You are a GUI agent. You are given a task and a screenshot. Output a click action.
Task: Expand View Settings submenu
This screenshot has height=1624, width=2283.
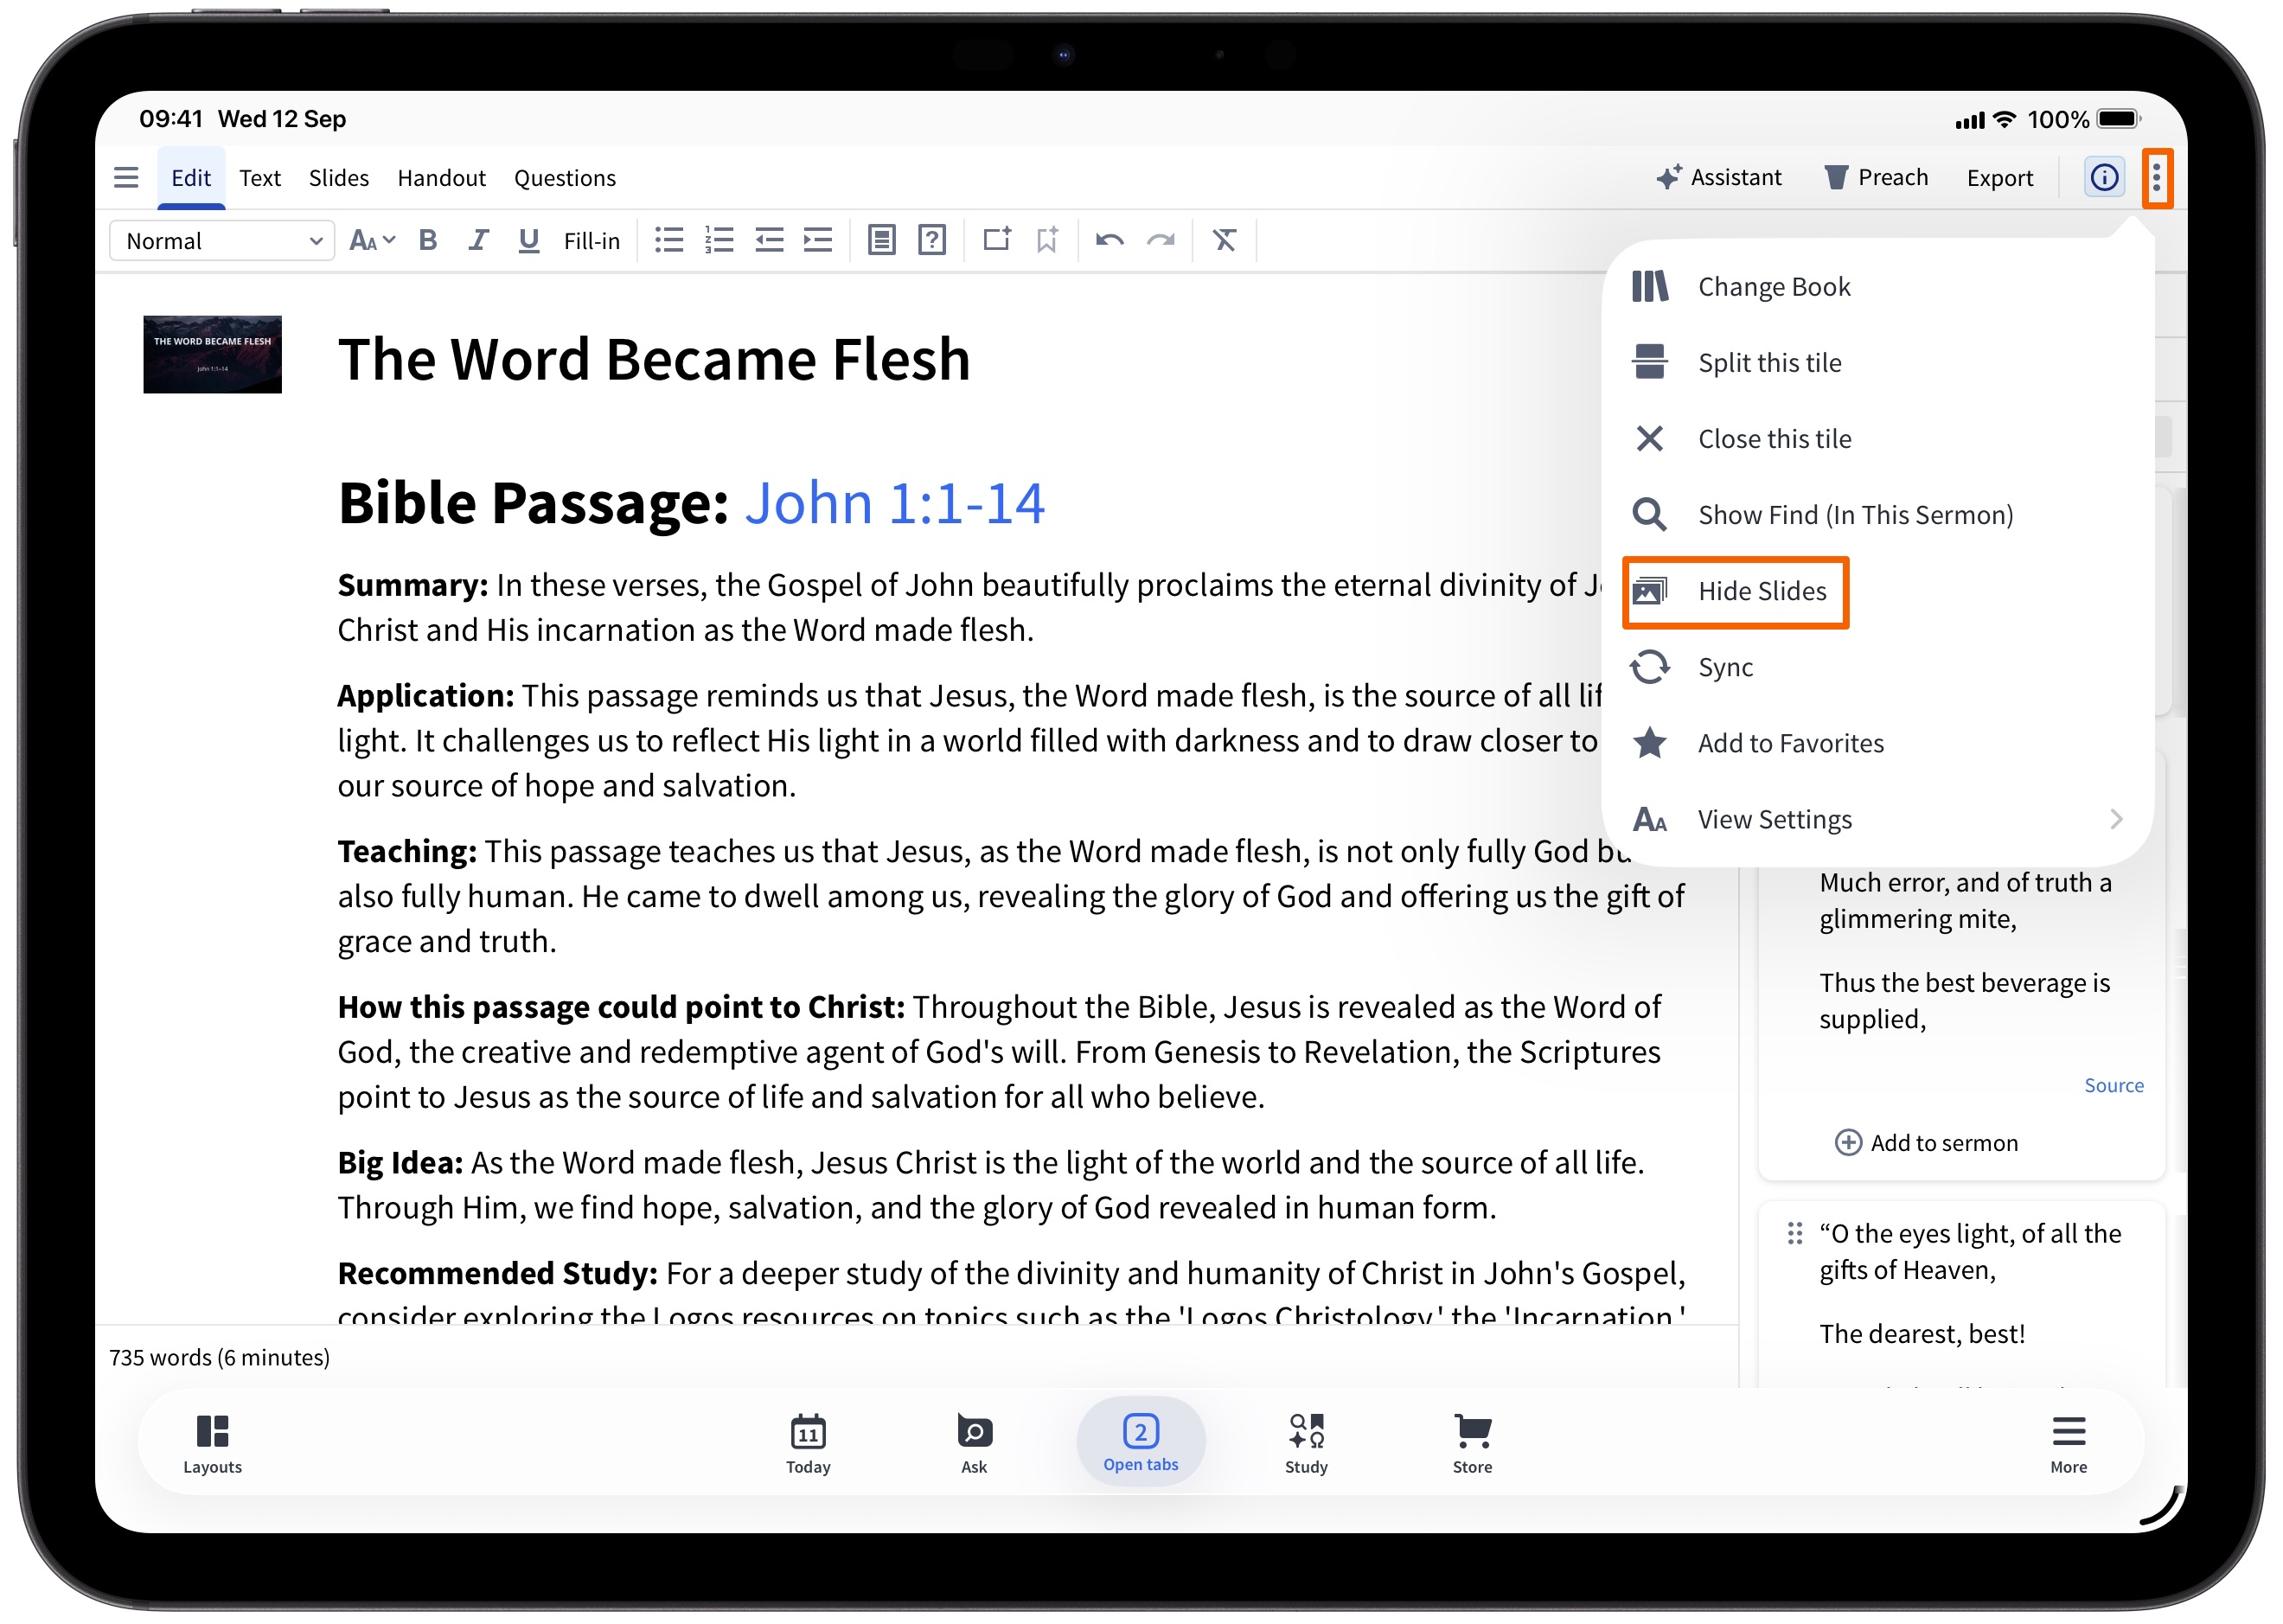click(1877, 820)
